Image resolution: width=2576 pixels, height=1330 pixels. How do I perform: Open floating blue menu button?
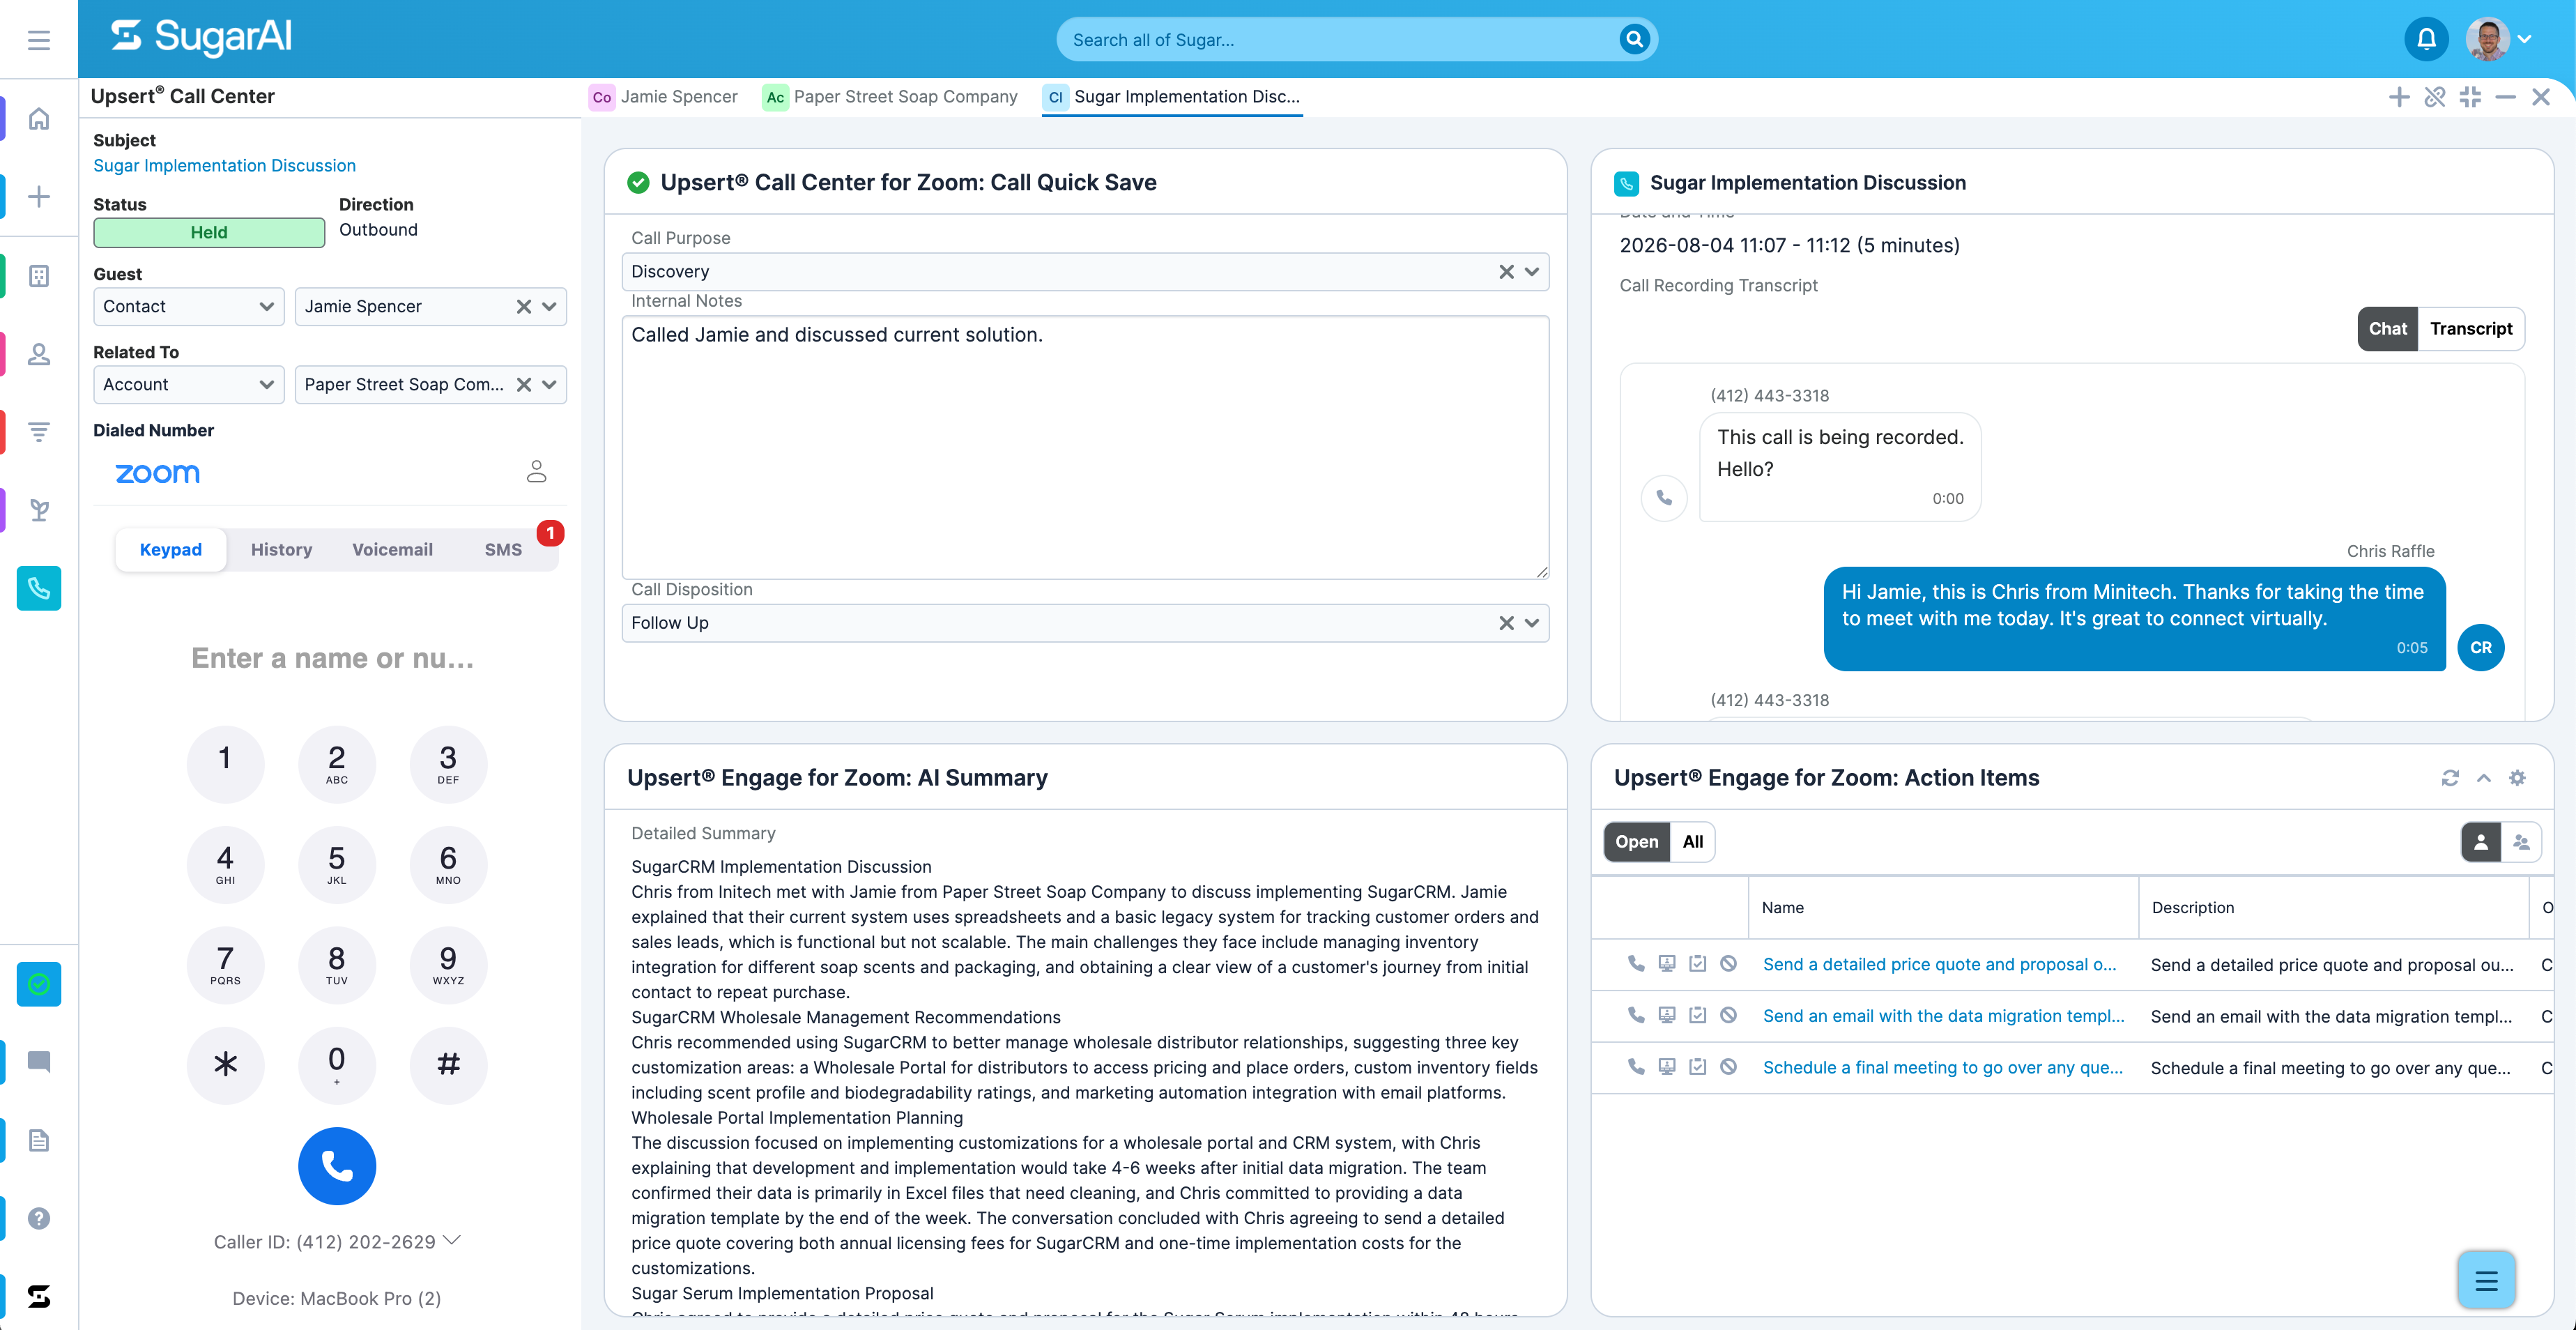click(2486, 1280)
